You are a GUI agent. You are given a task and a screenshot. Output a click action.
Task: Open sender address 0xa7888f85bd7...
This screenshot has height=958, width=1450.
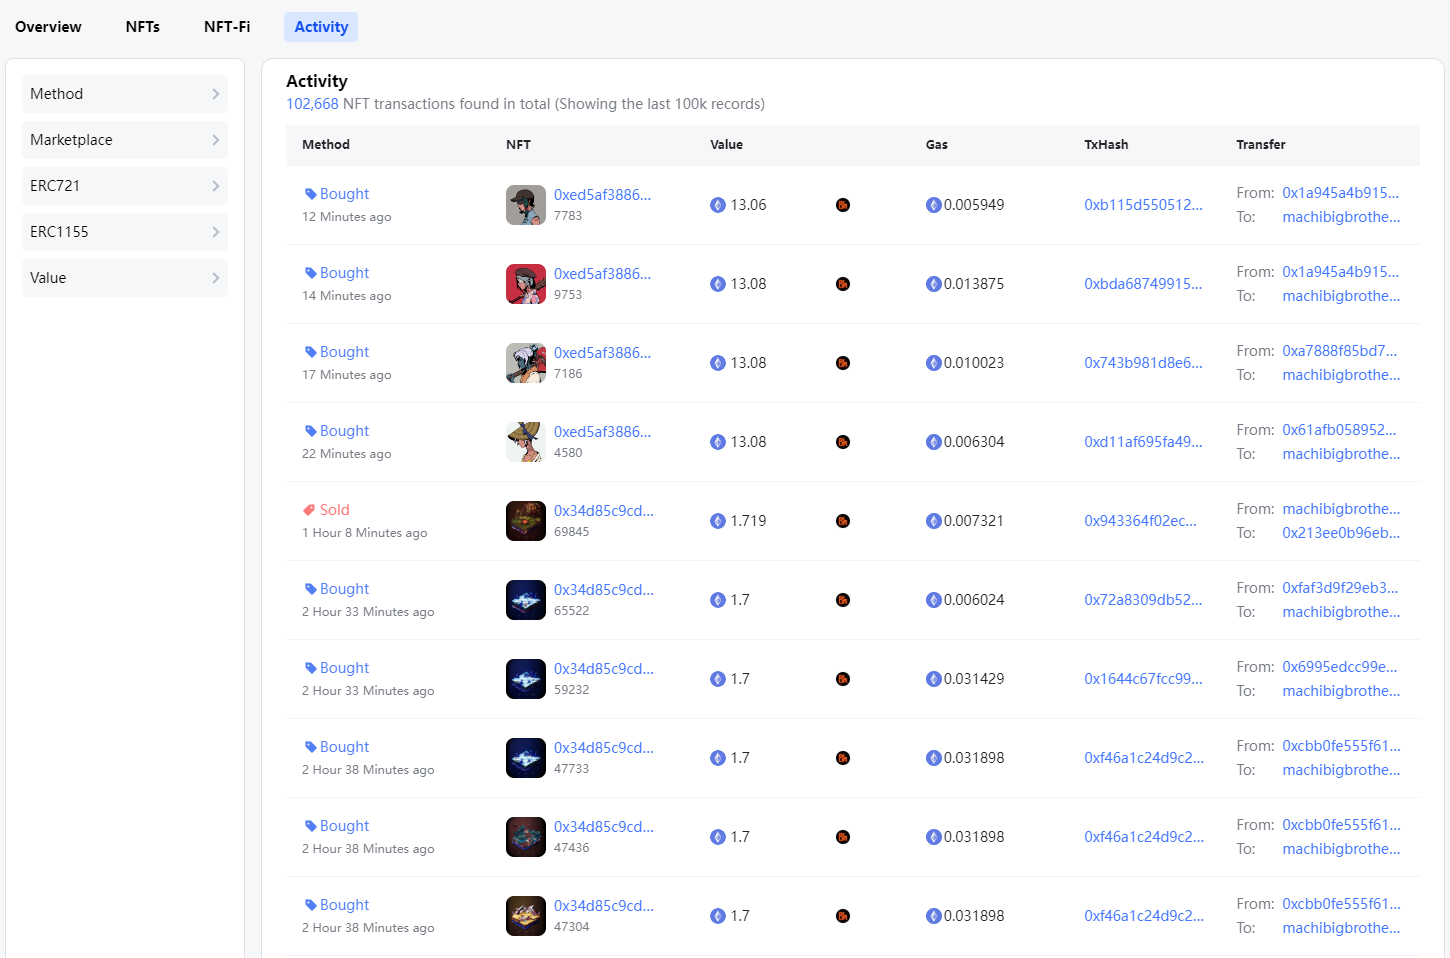pos(1339,351)
